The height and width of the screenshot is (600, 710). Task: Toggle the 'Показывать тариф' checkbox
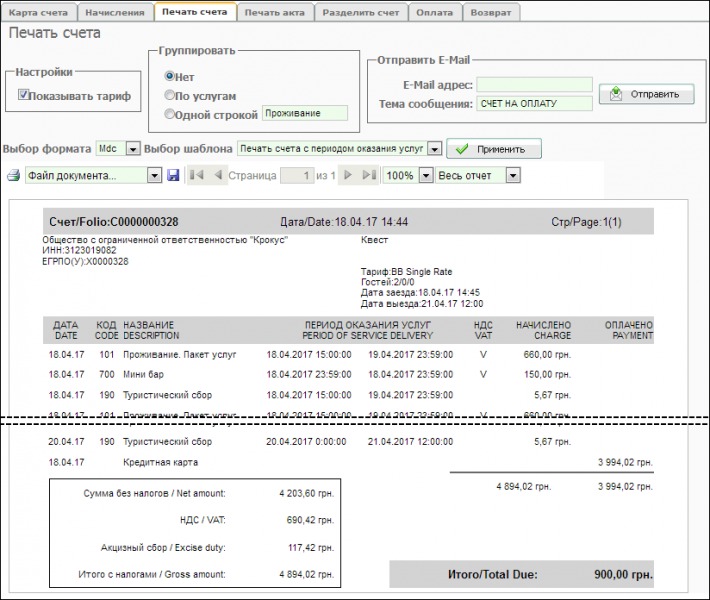click(24, 95)
